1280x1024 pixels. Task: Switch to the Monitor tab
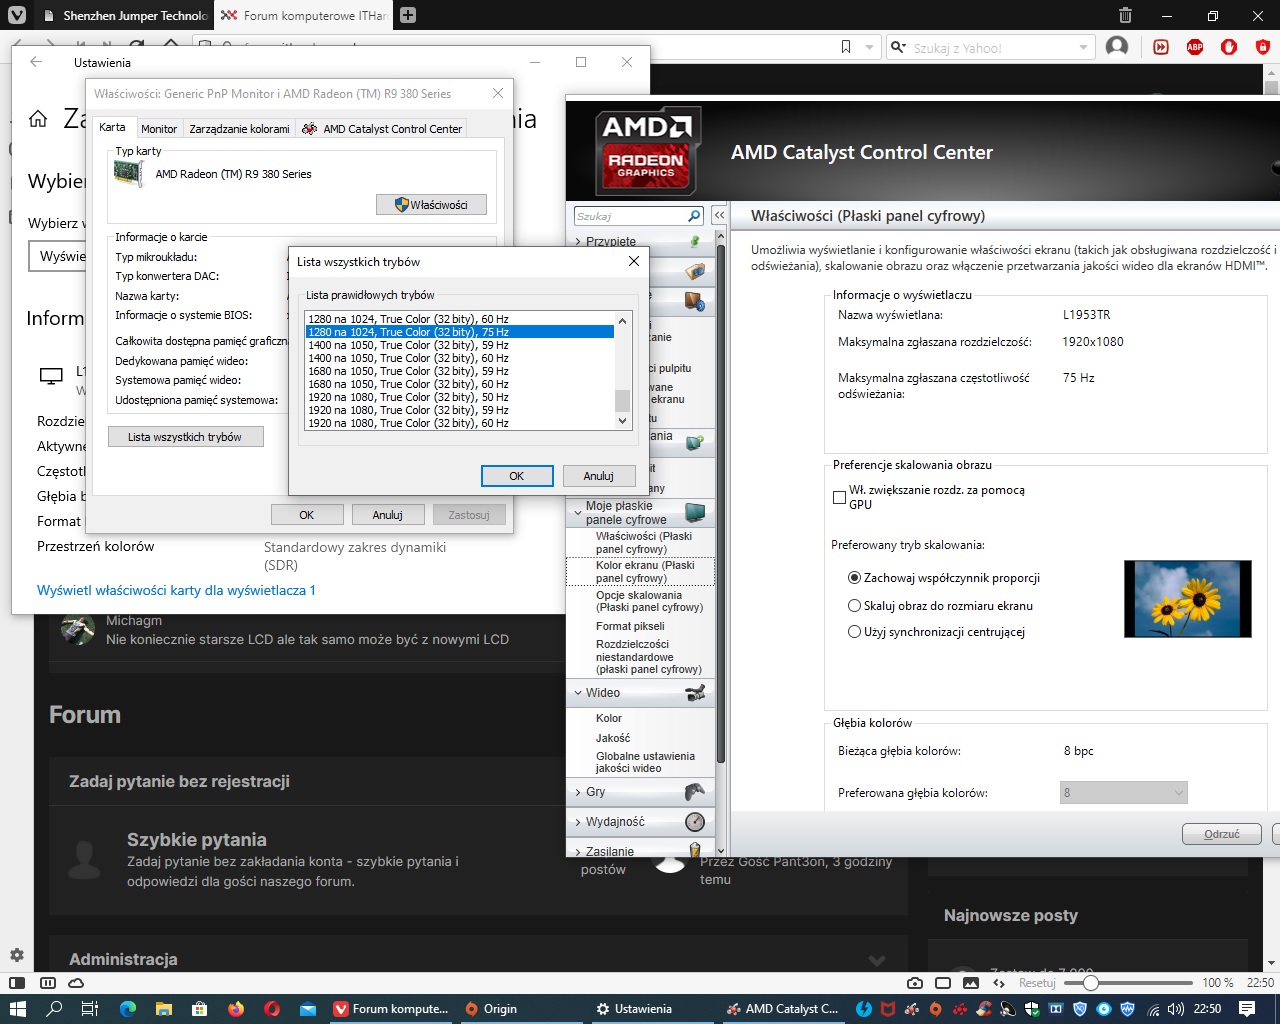[x=158, y=129]
